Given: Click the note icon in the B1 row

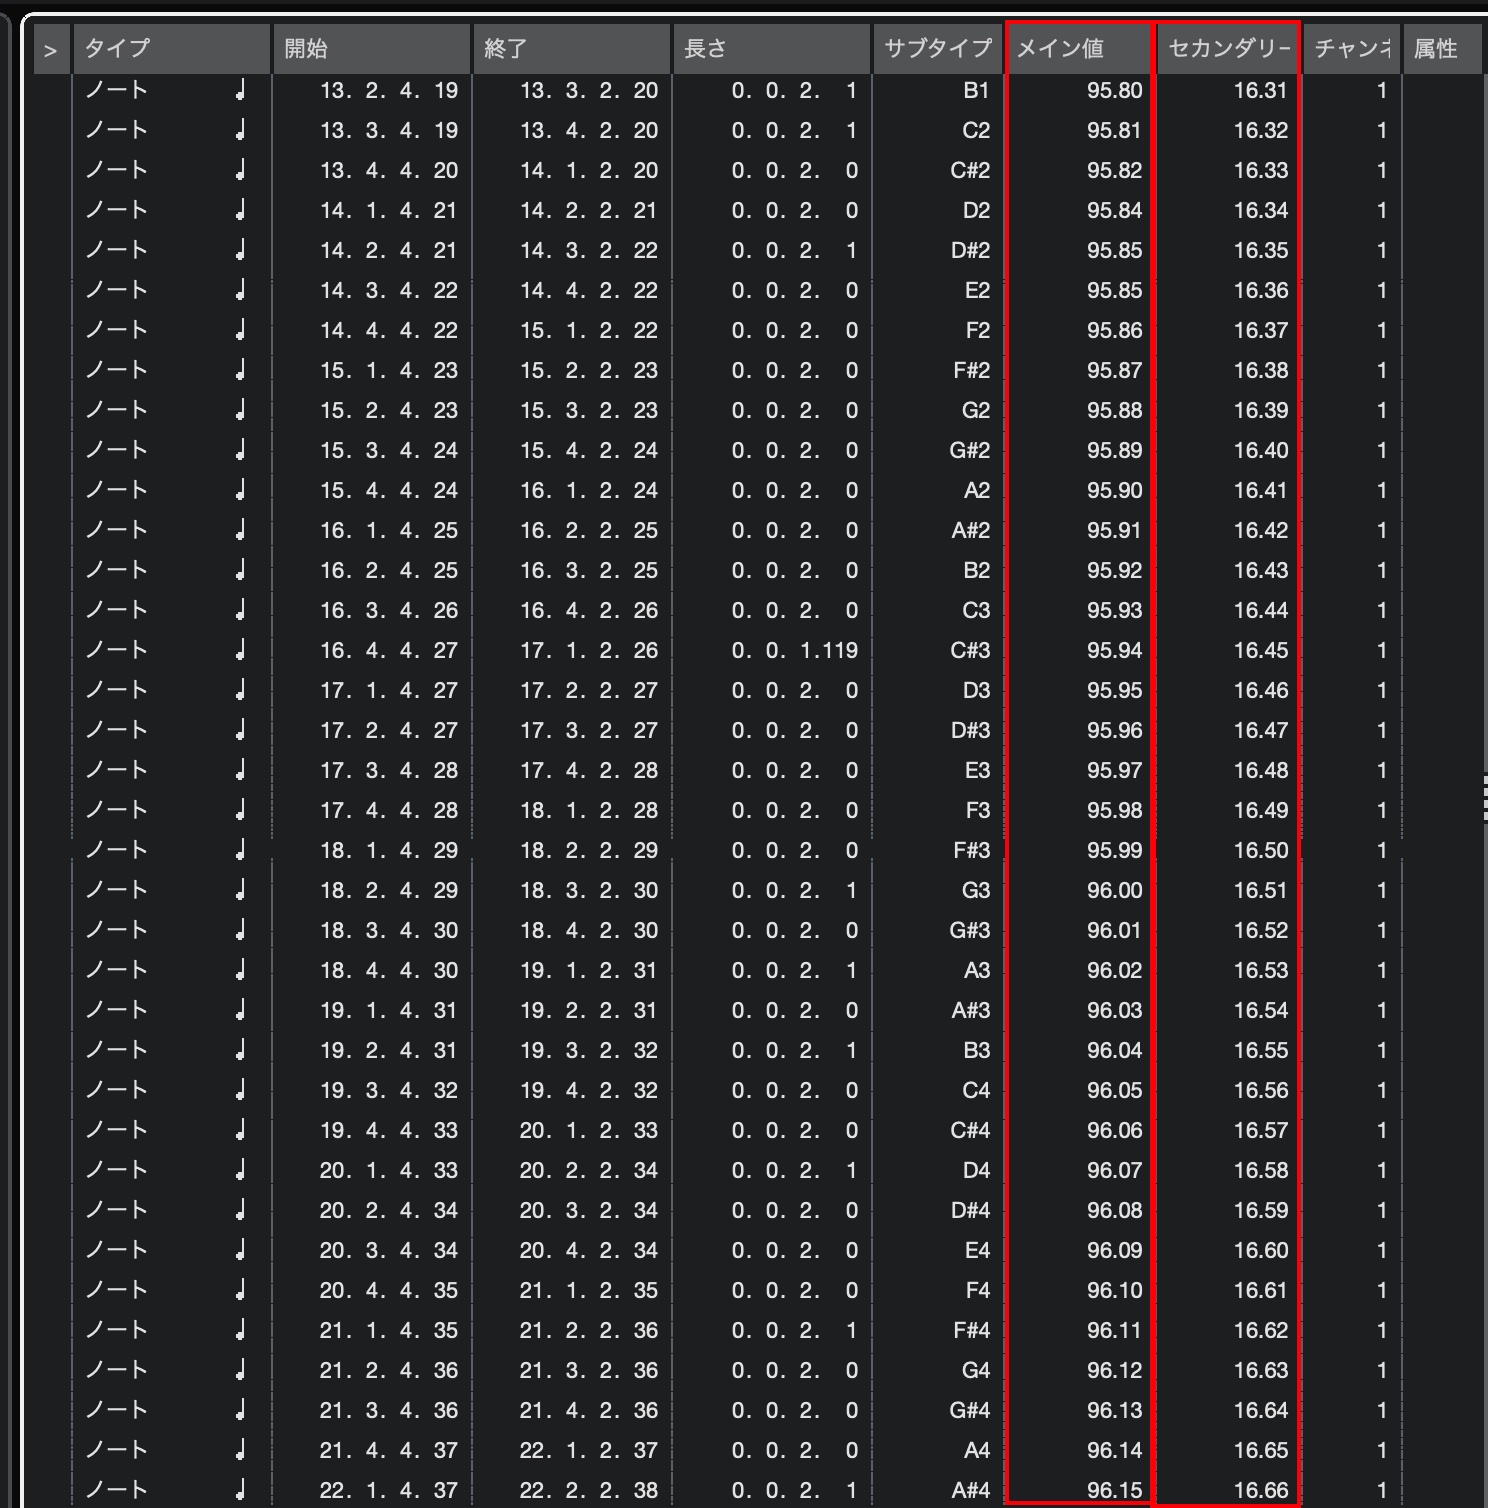Looking at the screenshot, I should pyautogui.click(x=240, y=91).
